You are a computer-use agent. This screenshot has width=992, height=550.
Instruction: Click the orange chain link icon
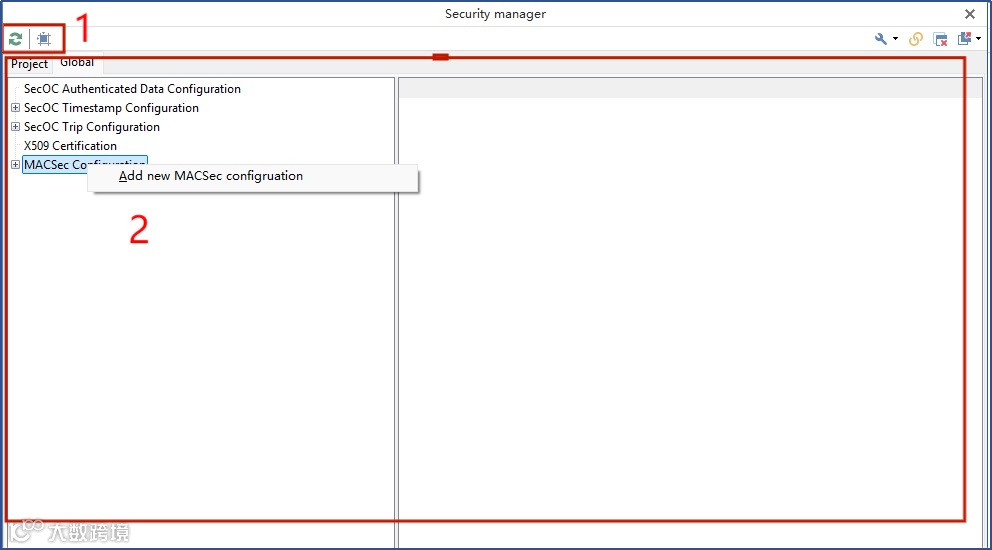[x=915, y=39]
